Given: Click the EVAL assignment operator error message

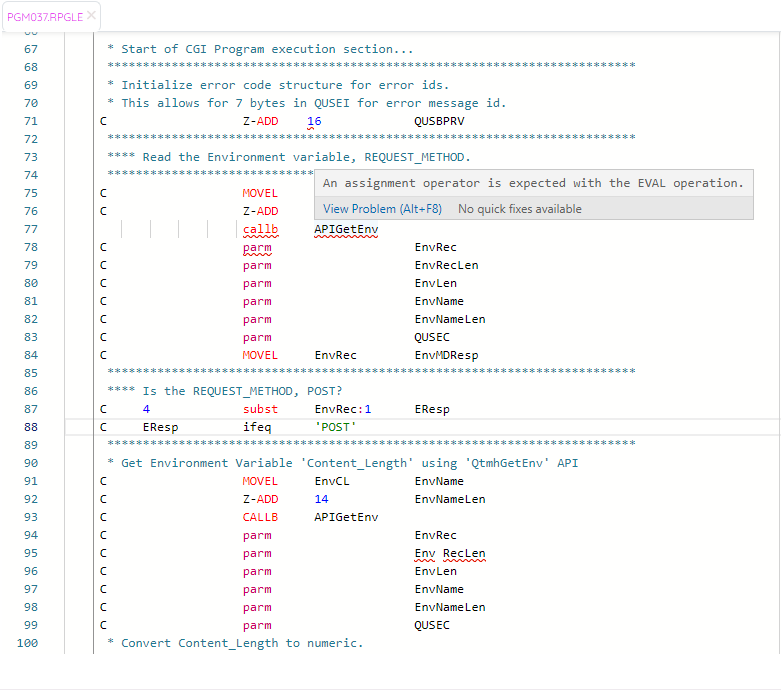Looking at the screenshot, I should (533, 183).
